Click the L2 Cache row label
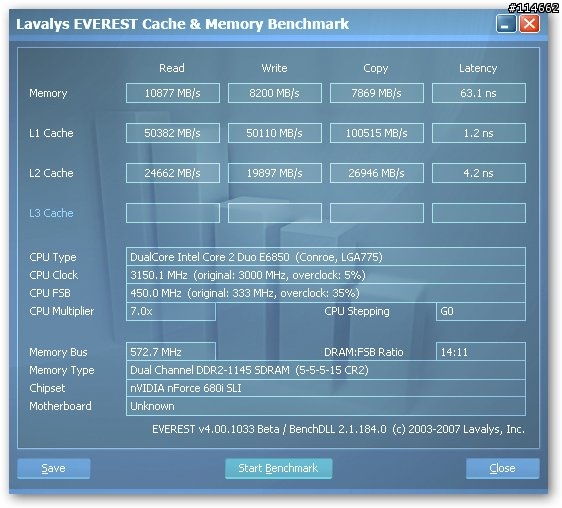 point(51,173)
